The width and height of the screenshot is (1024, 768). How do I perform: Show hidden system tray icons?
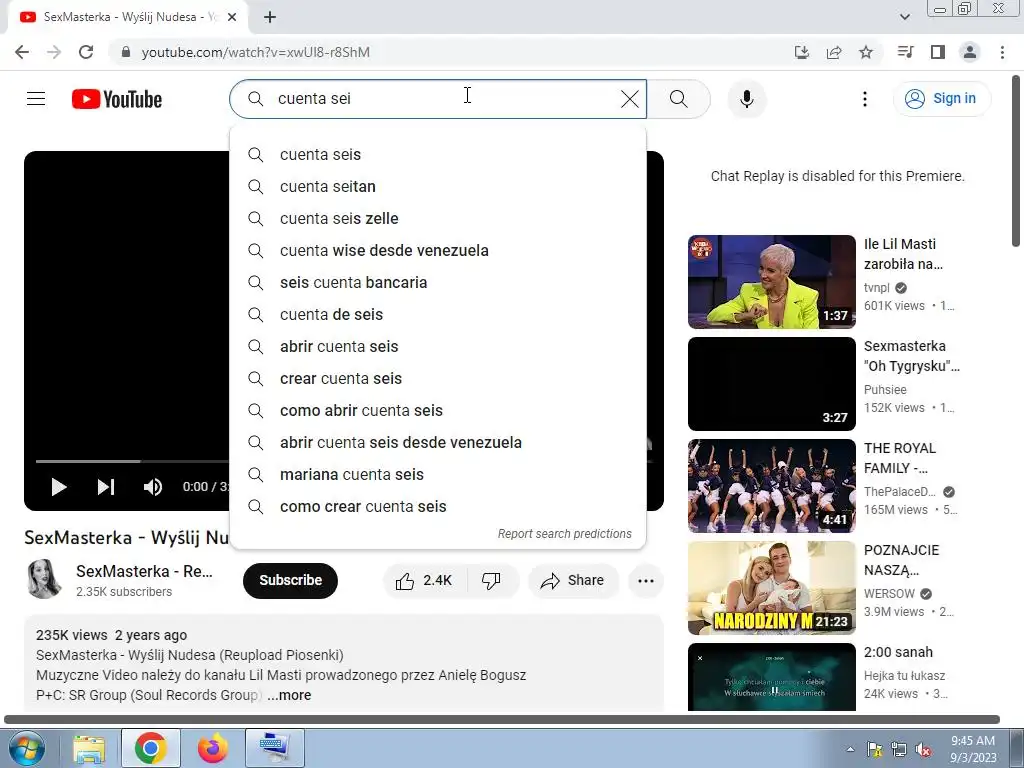pyautogui.click(x=850, y=749)
